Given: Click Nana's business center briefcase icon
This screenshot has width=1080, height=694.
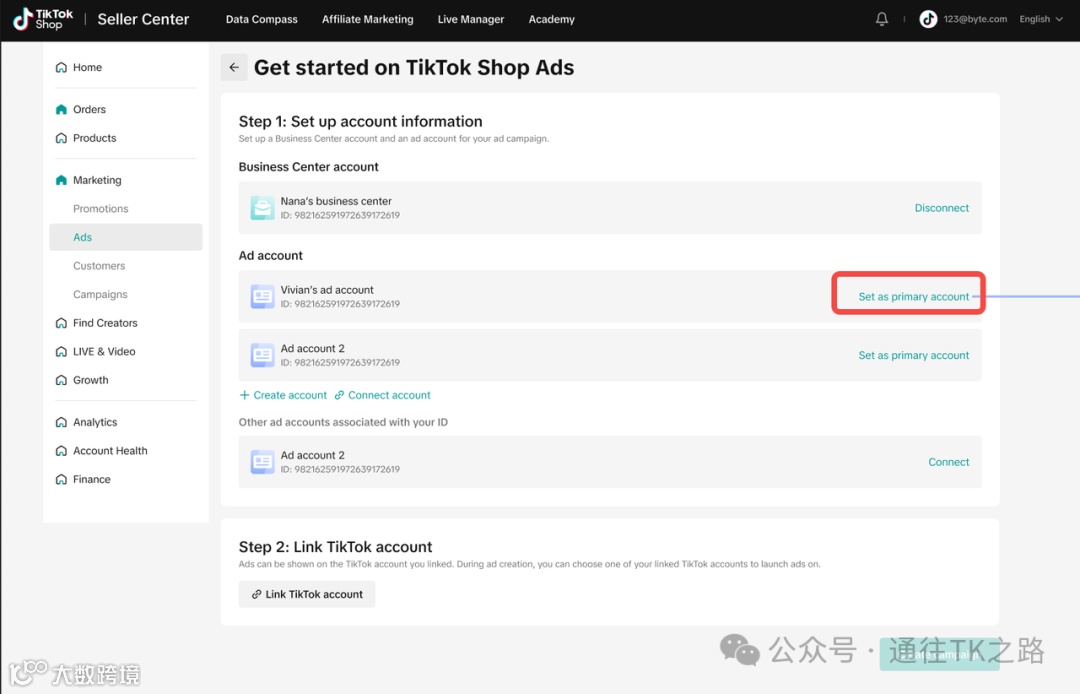Looking at the screenshot, I should (x=262, y=208).
